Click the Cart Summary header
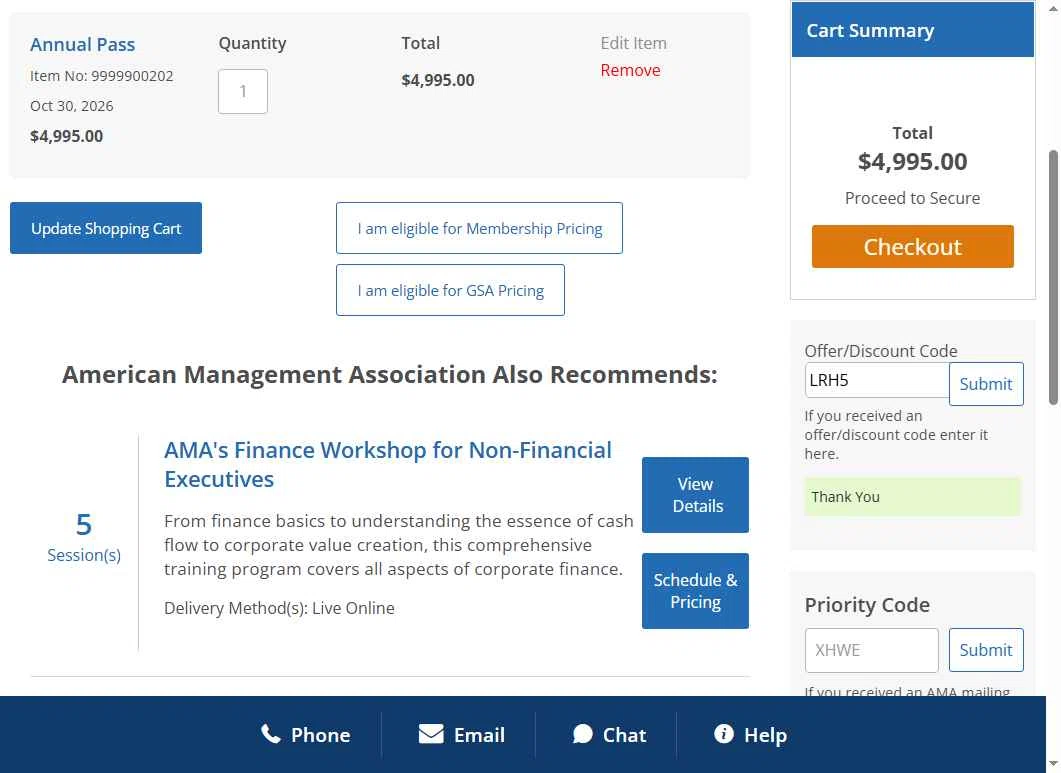 [912, 30]
